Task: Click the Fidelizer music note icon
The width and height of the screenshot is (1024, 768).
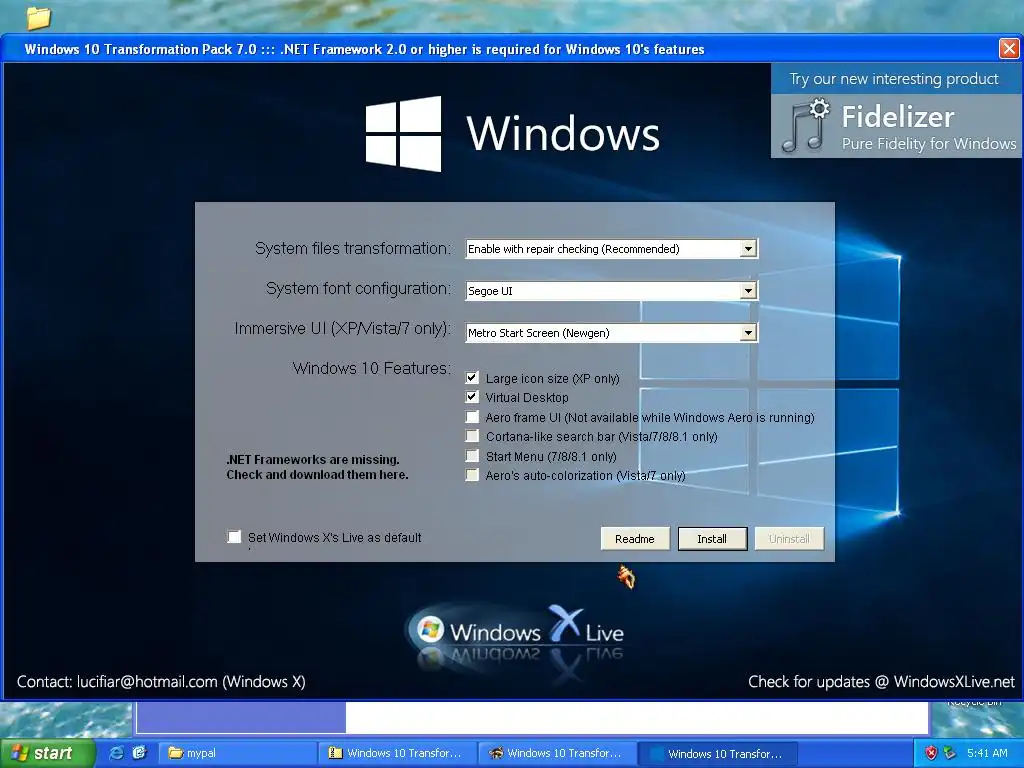Action: [x=806, y=125]
